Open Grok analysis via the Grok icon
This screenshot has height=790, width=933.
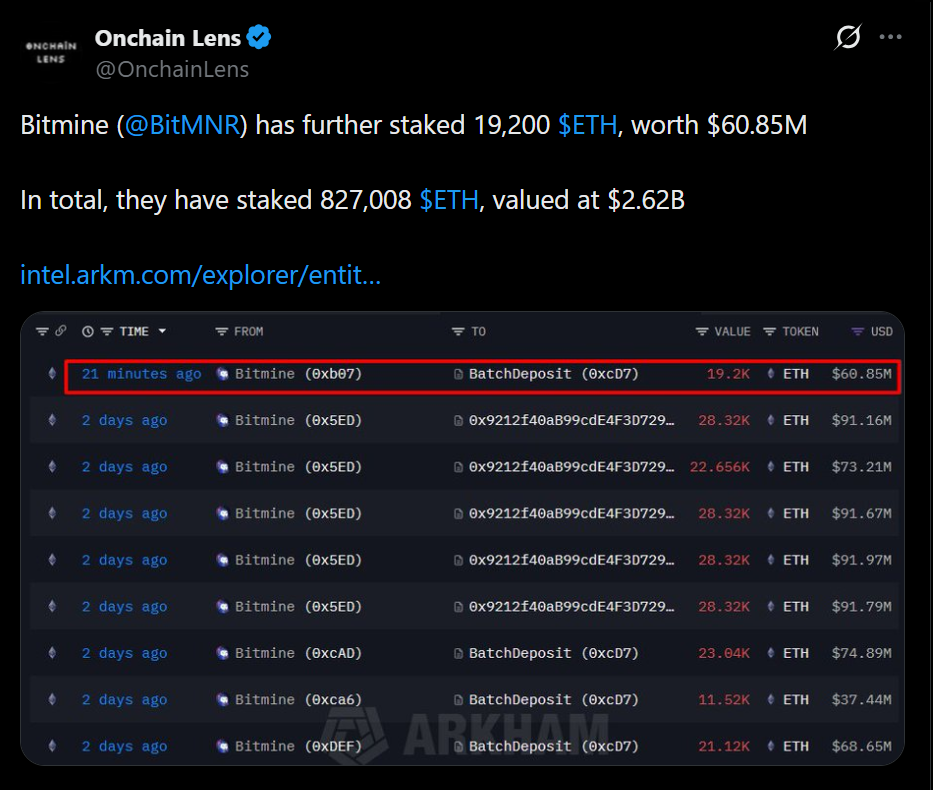click(846, 37)
